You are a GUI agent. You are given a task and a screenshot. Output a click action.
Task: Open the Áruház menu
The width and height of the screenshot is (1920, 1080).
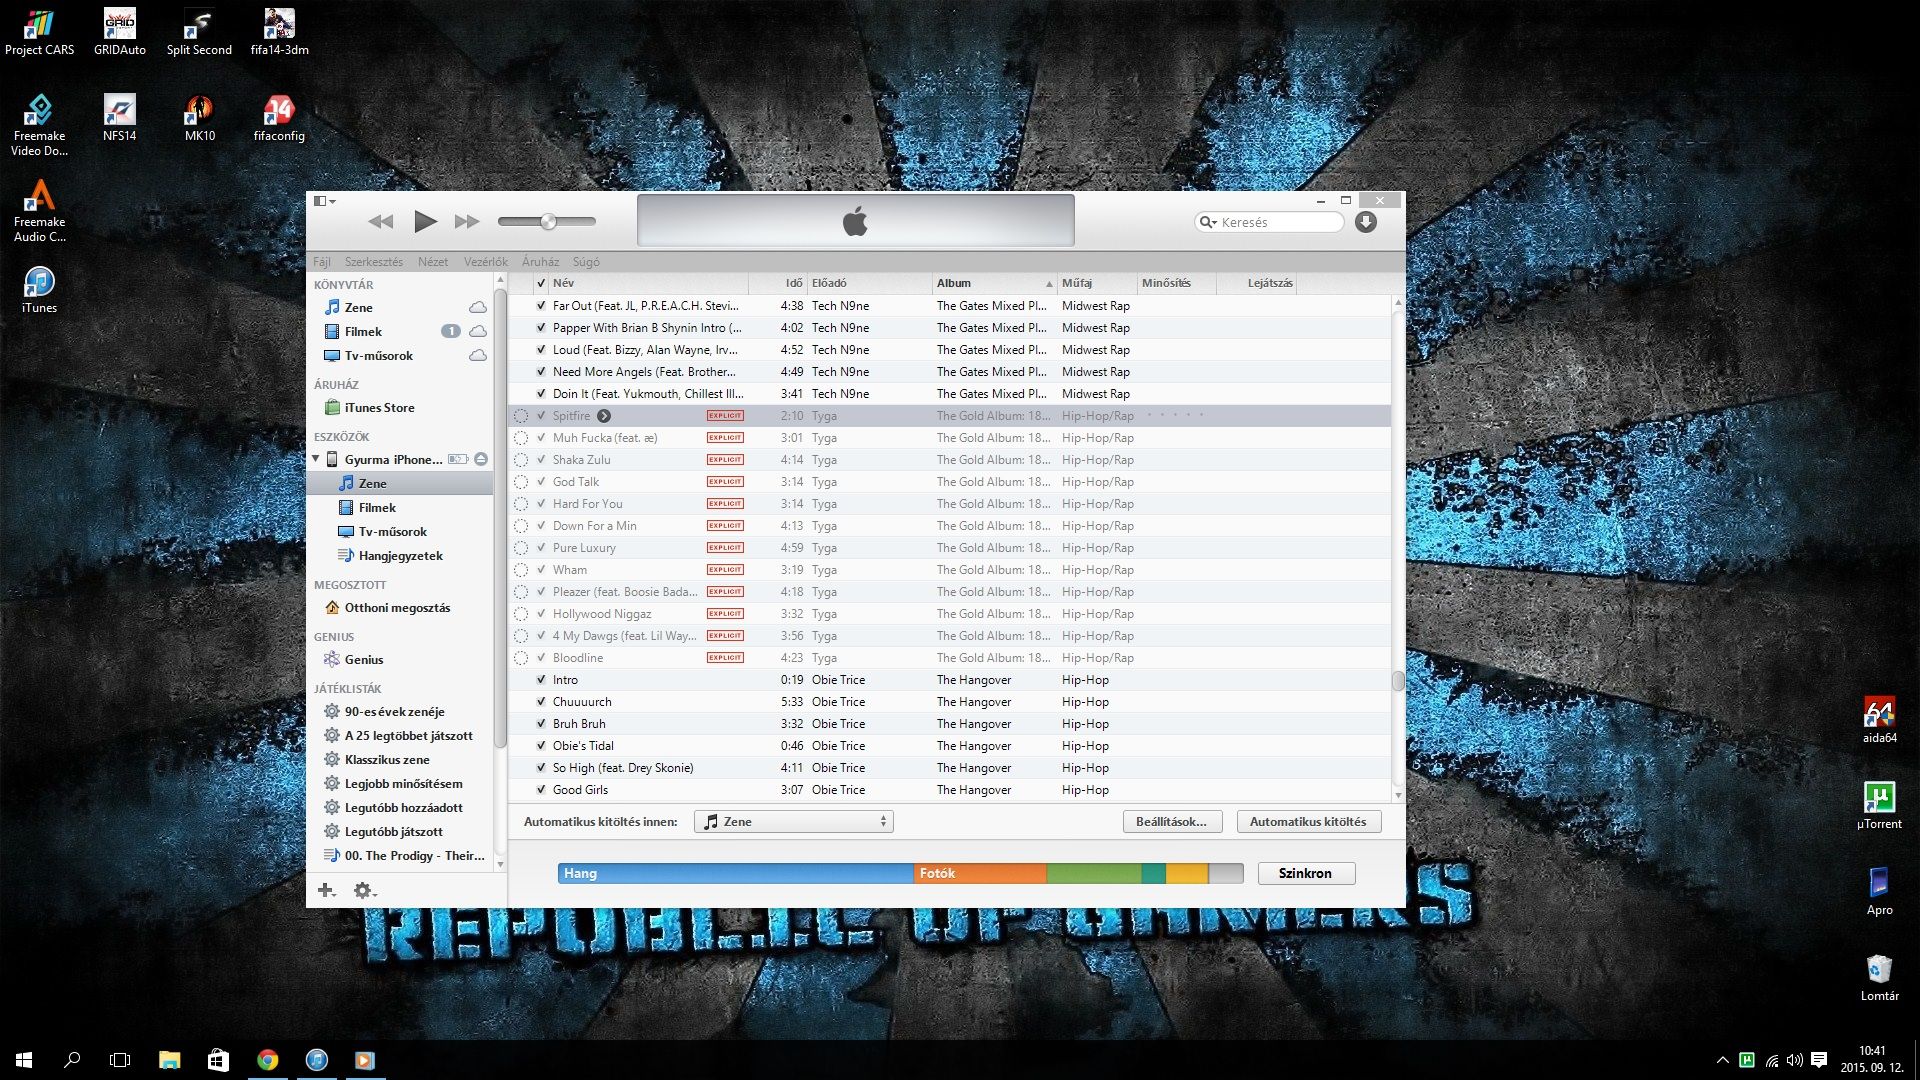point(540,262)
